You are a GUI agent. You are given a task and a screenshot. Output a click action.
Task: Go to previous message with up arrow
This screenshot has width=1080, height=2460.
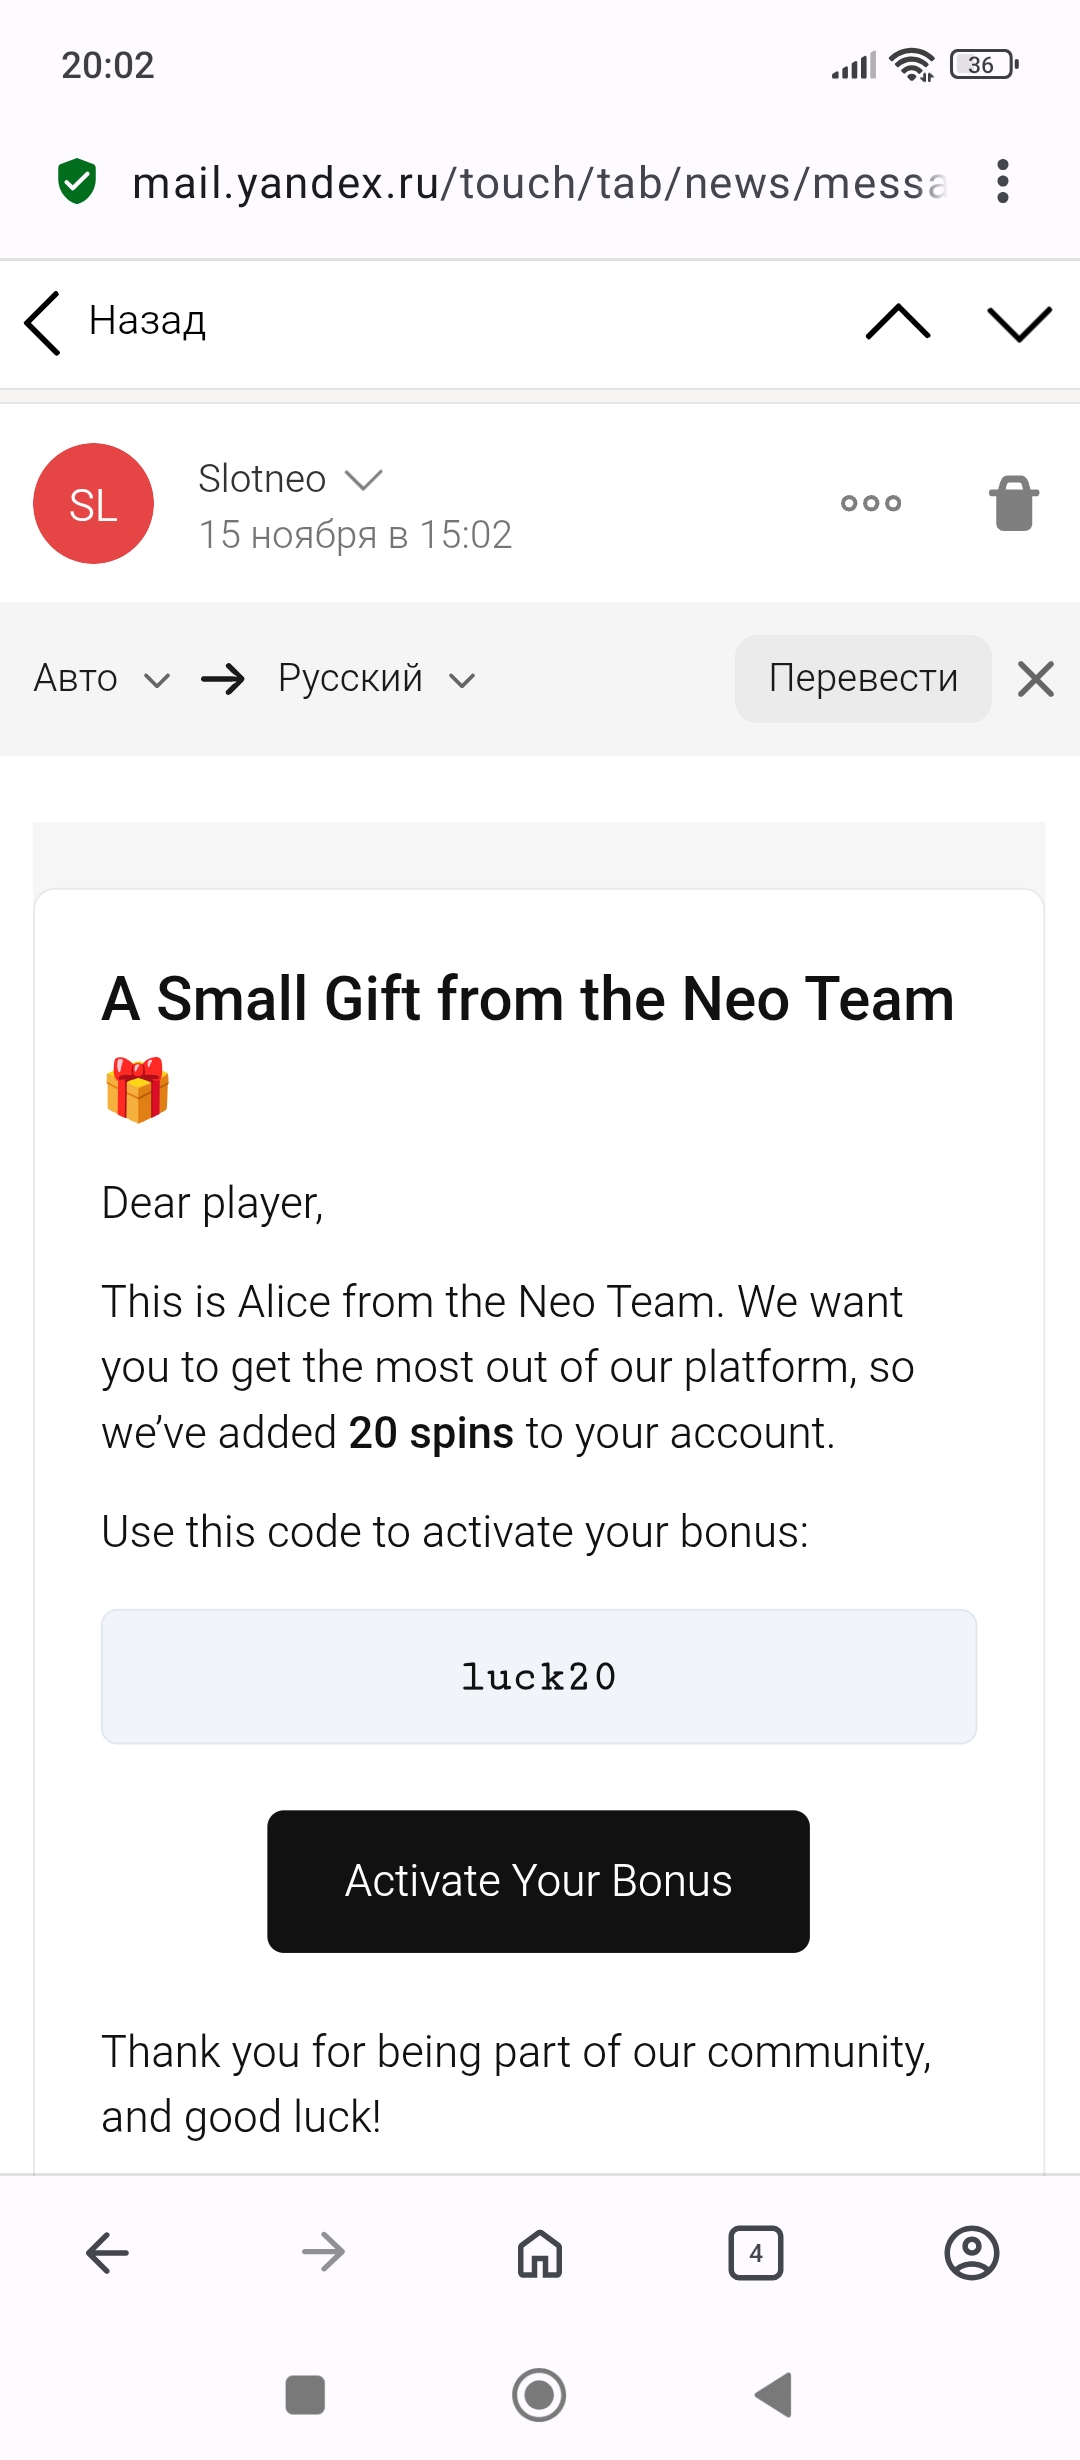(898, 323)
